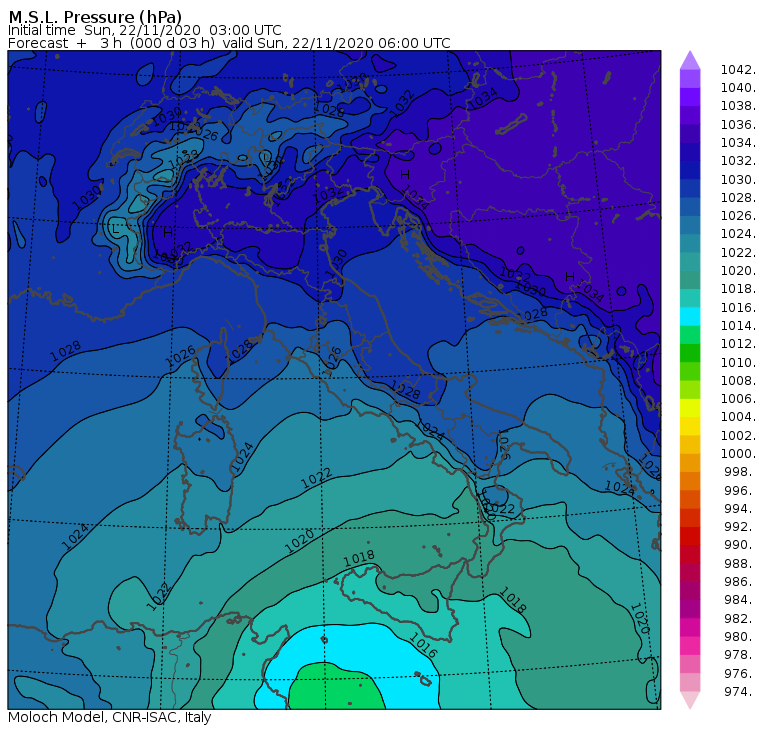Click color scale label "1004."
This screenshot has width=760, height=731.
[738, 417]
